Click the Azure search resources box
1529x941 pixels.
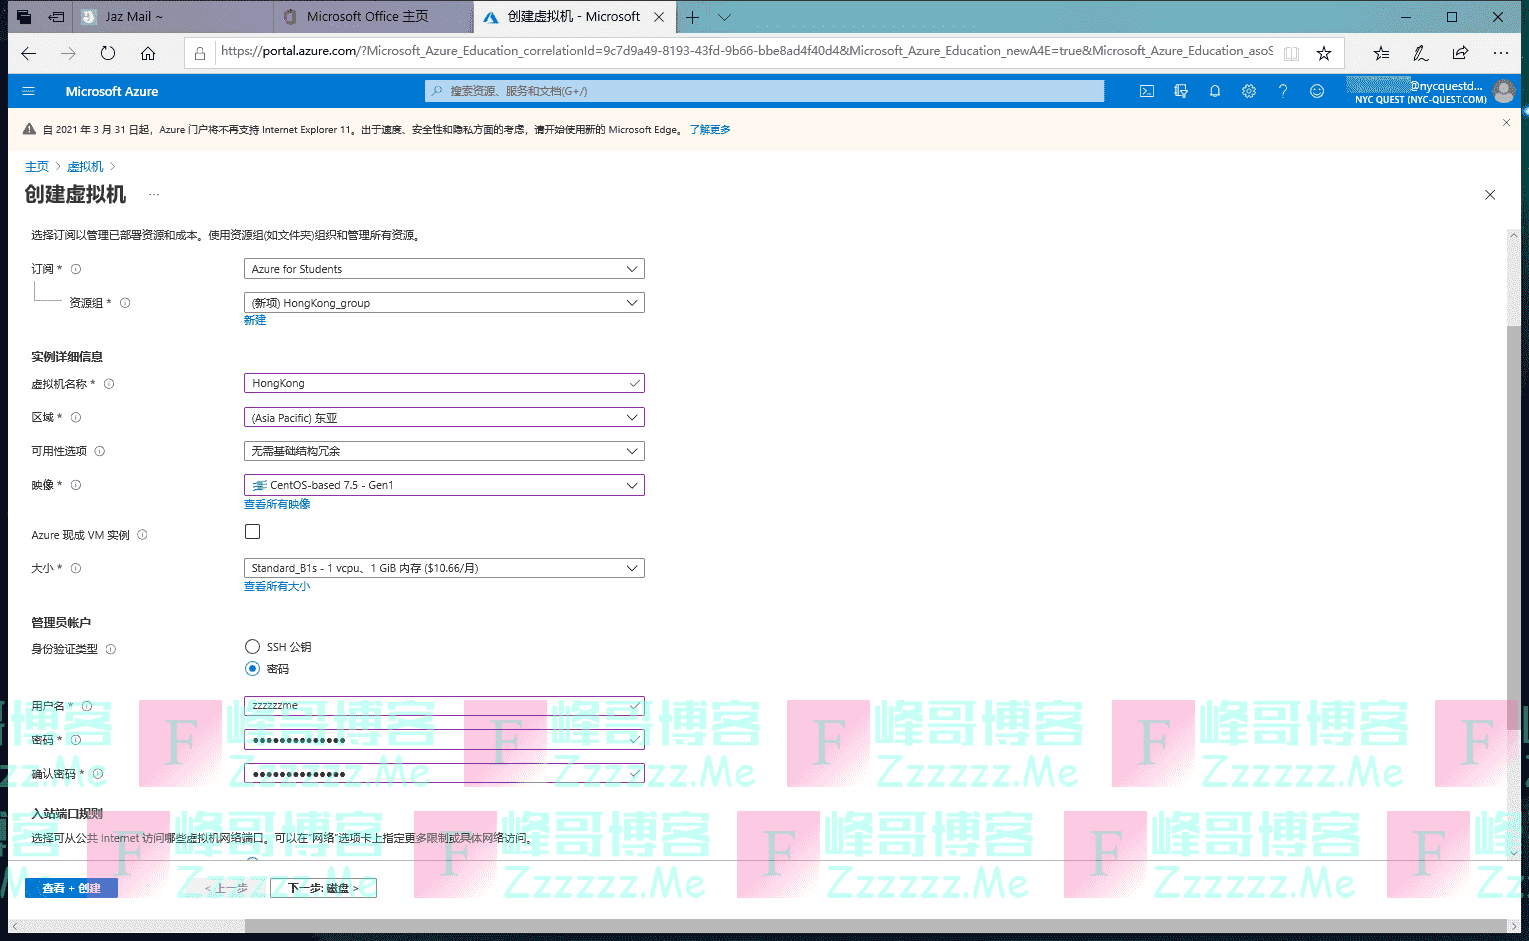(764, 91)
